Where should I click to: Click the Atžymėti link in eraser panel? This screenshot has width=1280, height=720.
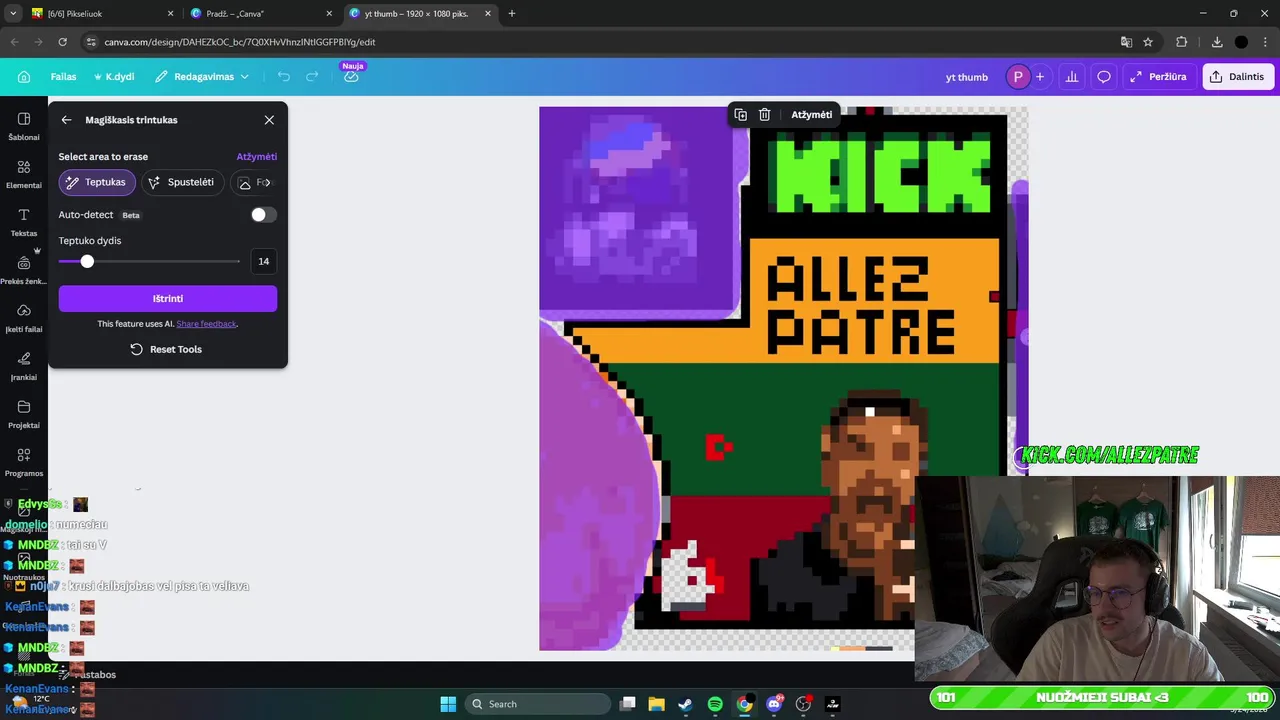(257, 157)
